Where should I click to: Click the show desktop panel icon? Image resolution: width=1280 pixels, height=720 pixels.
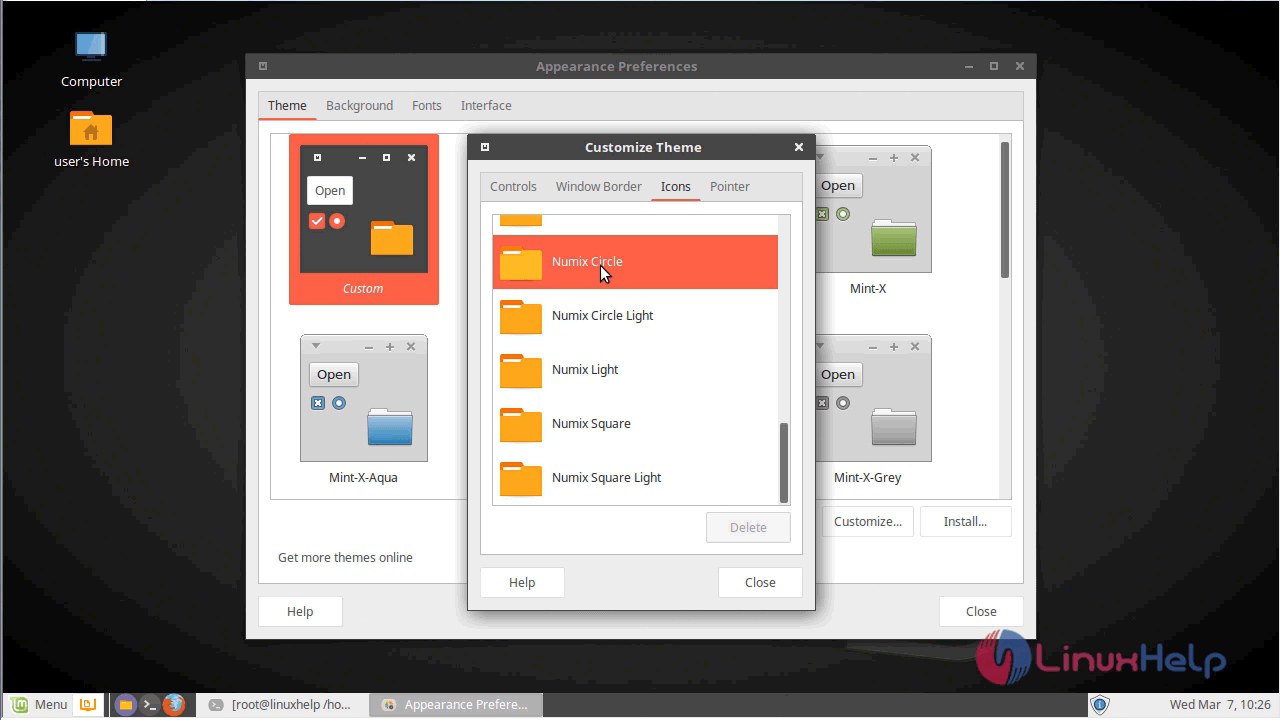[x=88, y=705]
